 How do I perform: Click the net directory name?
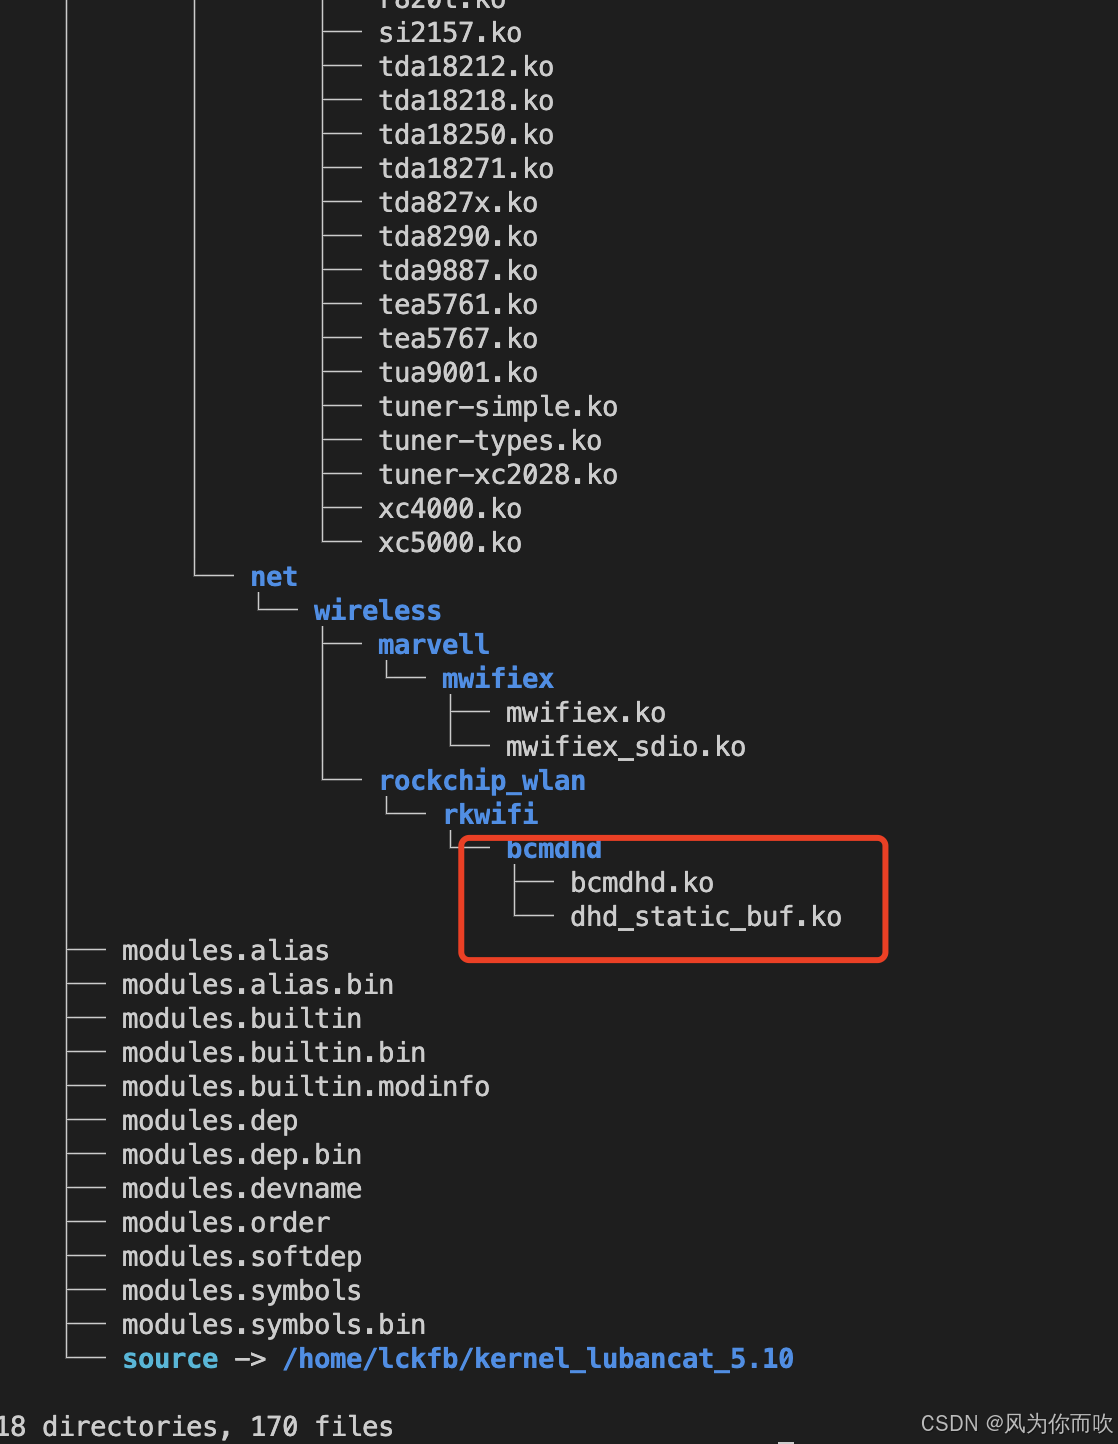pyautogui.click(x=274, y=577)
